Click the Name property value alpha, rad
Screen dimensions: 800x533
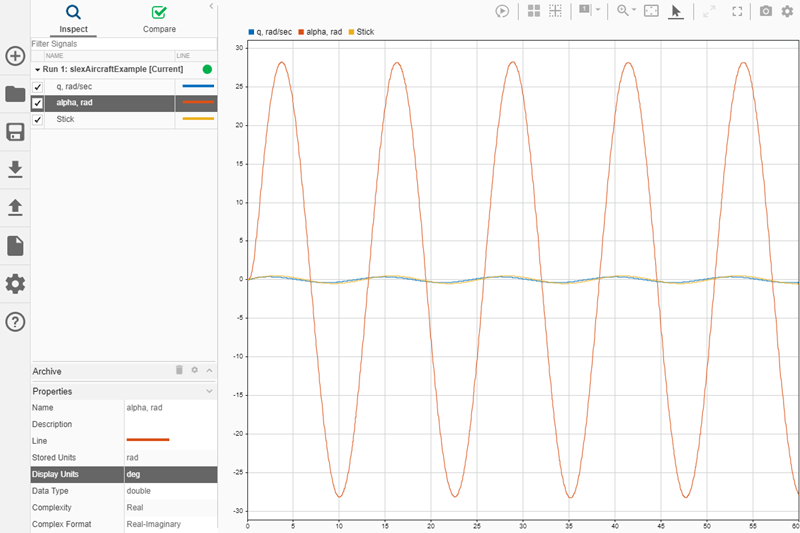pyautogui.click(x=144, y=408)
